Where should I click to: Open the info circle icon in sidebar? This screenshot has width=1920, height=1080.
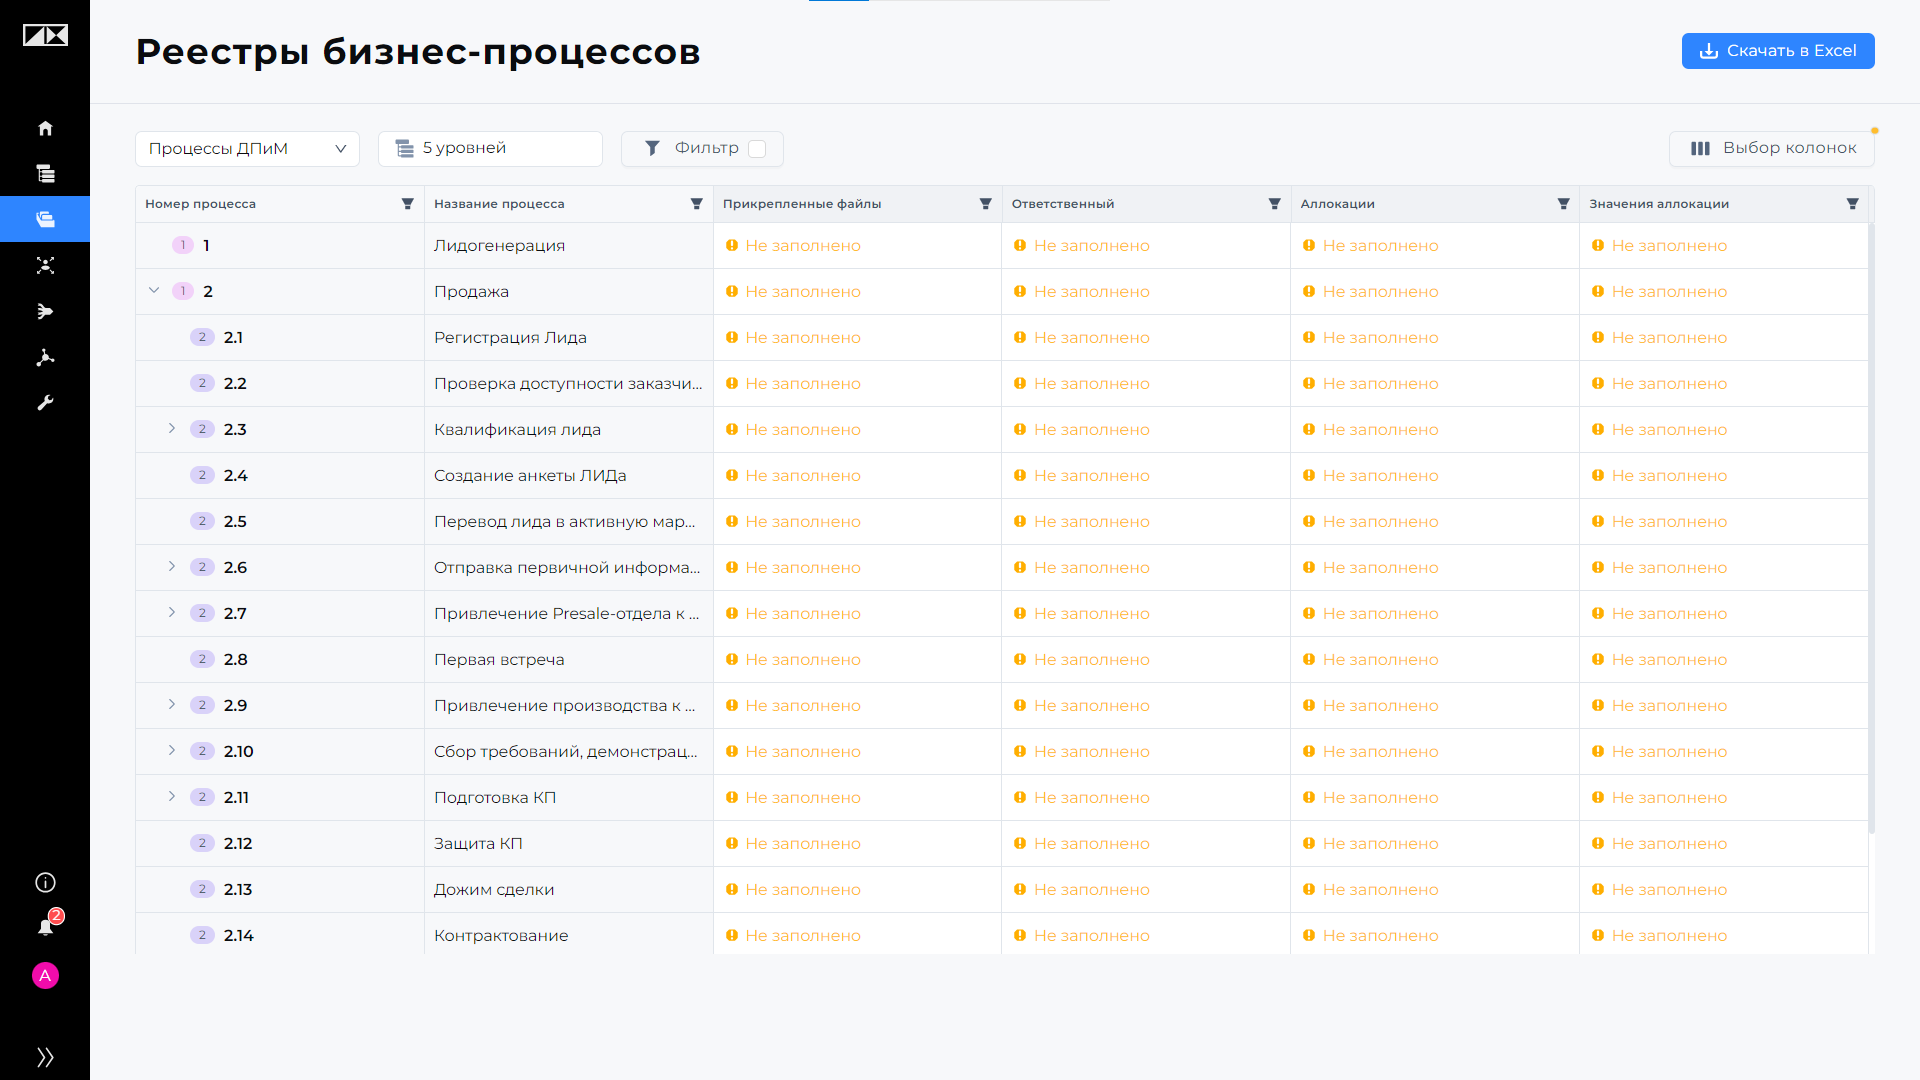coord(45,882)
